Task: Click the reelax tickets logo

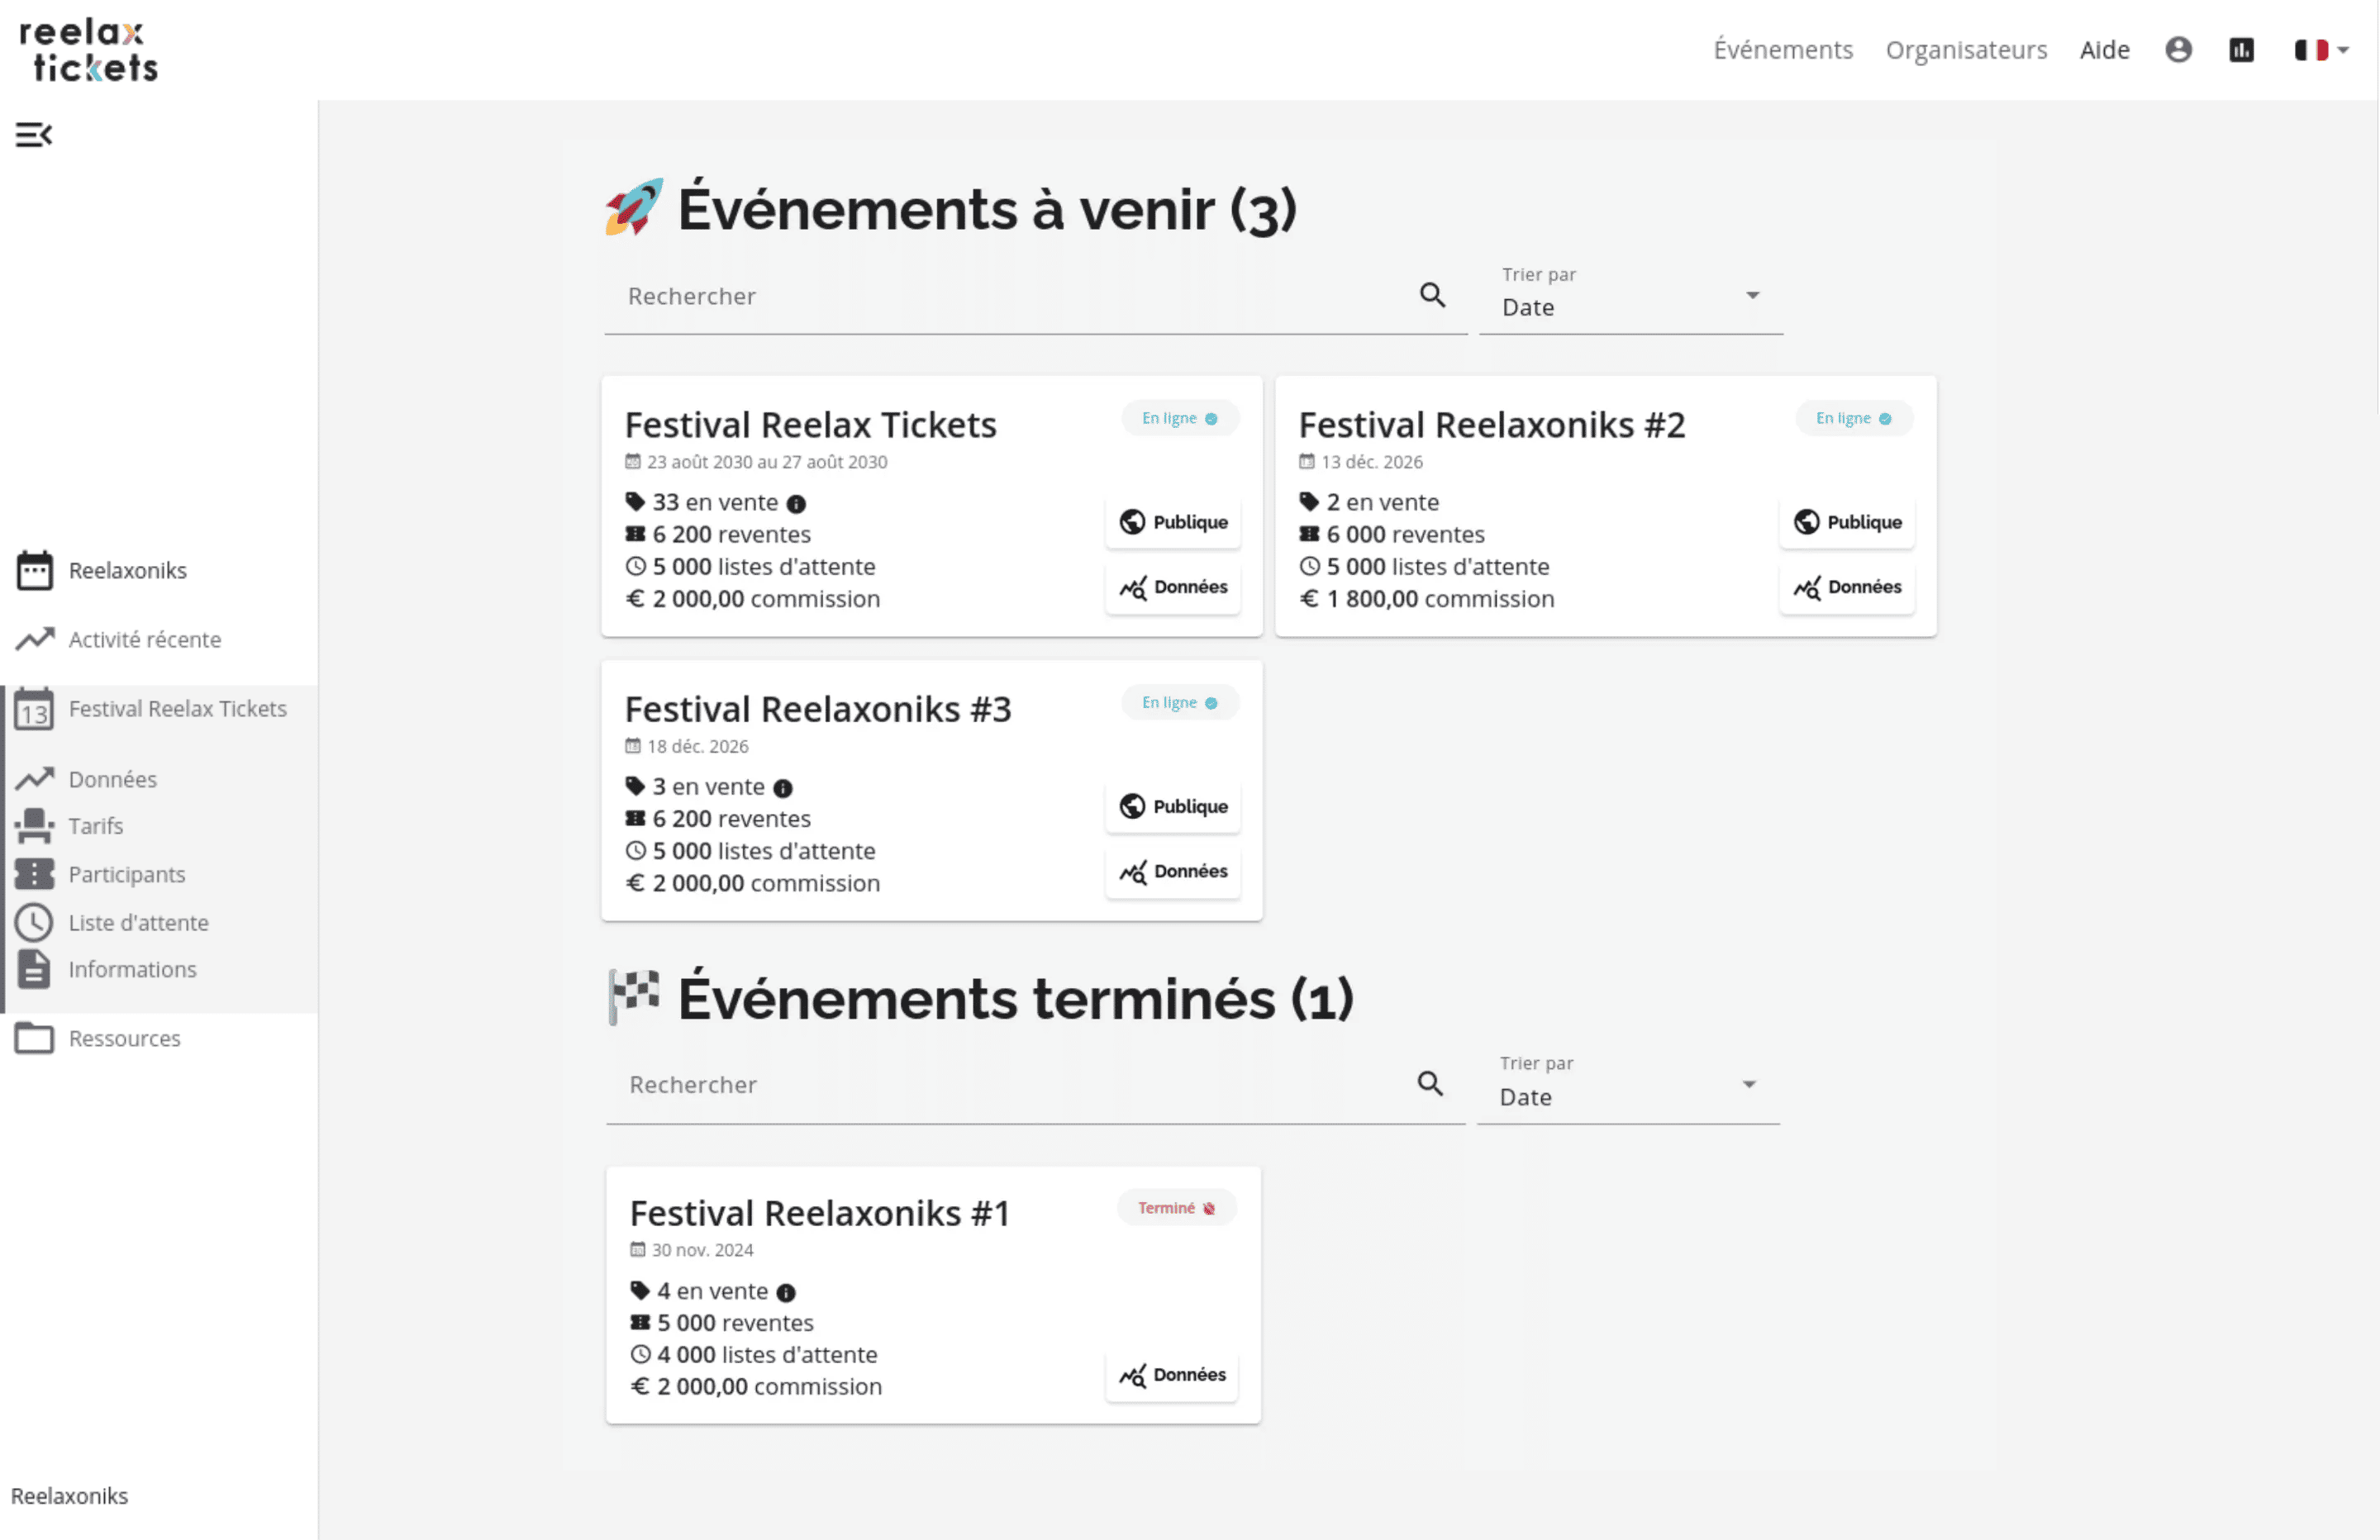Action: click(x=89, y=50)
